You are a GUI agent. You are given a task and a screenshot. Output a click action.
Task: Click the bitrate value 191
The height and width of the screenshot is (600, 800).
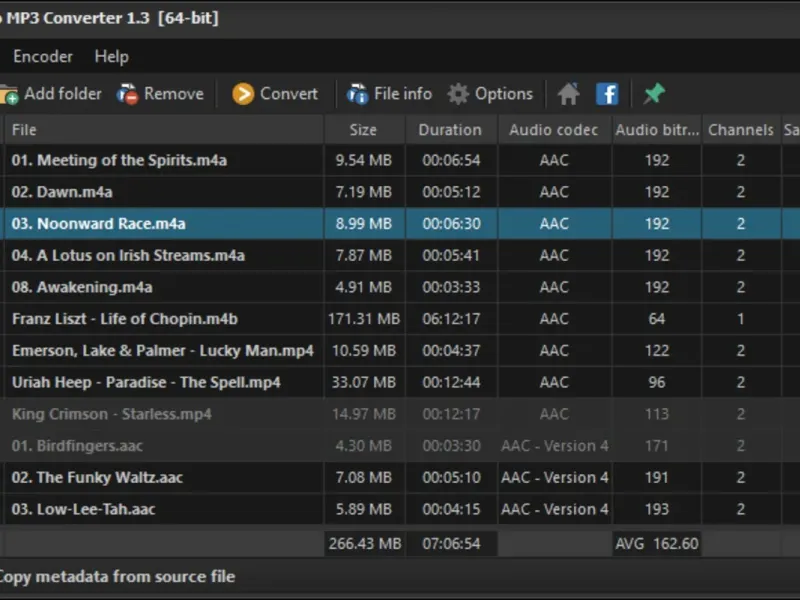(x=657, y=477)
